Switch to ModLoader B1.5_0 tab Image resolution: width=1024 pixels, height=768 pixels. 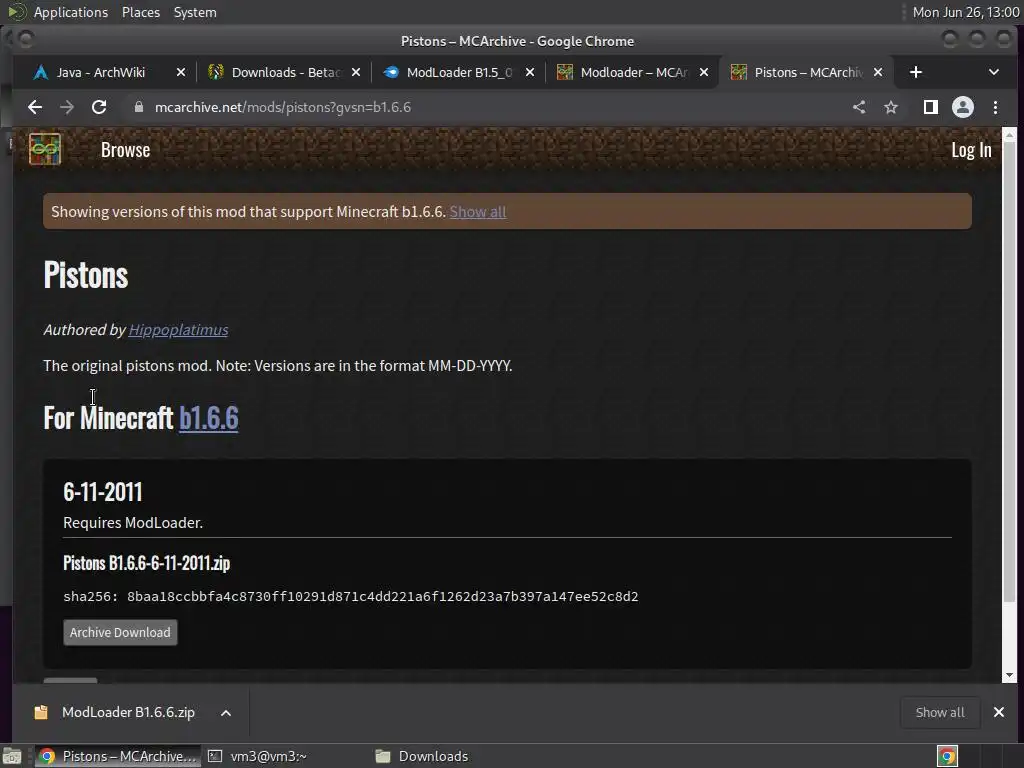pos(458,72)
